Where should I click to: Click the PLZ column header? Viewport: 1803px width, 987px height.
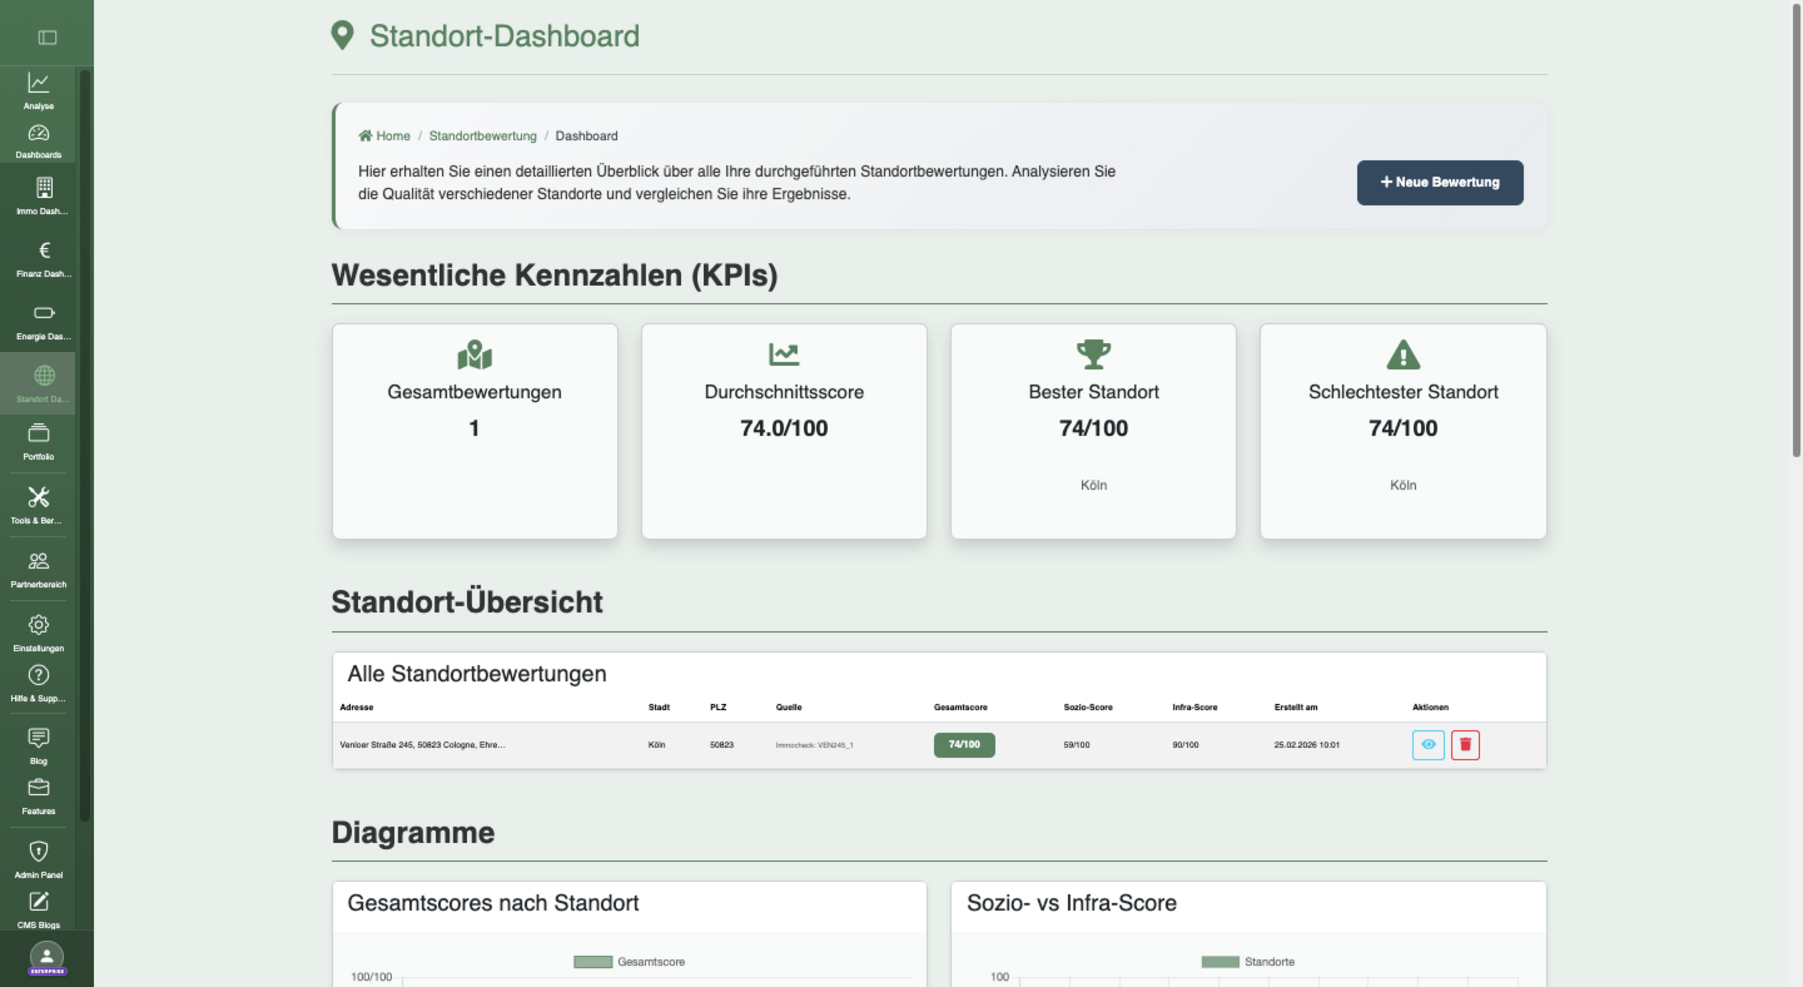[718, 707]
